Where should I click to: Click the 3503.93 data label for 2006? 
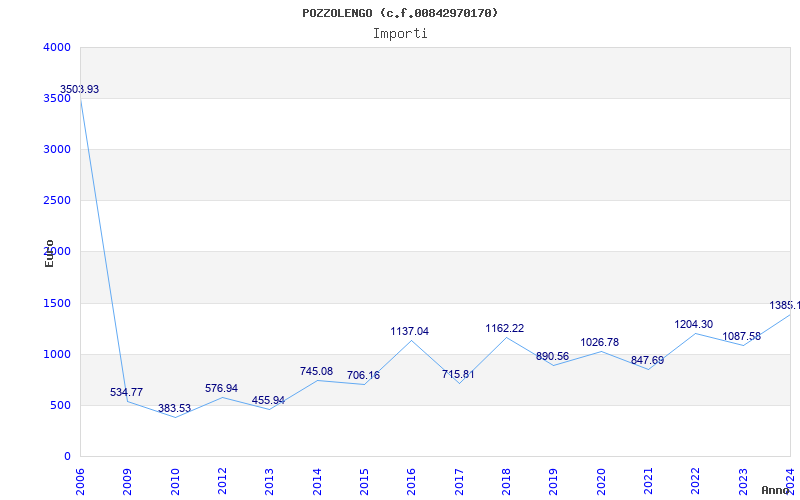[x=80, y=90]
